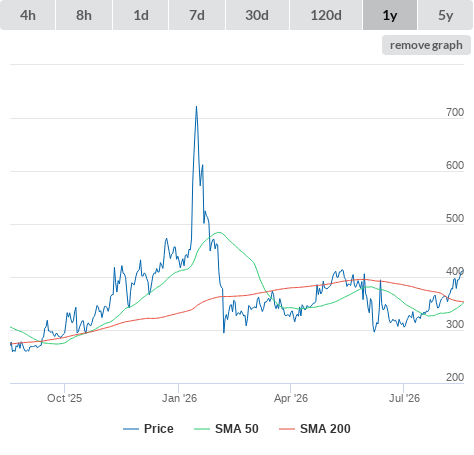Screen dimensions: 474x455
Task: Click the Jan '26 axis tick label
Action: pos(179,398)
